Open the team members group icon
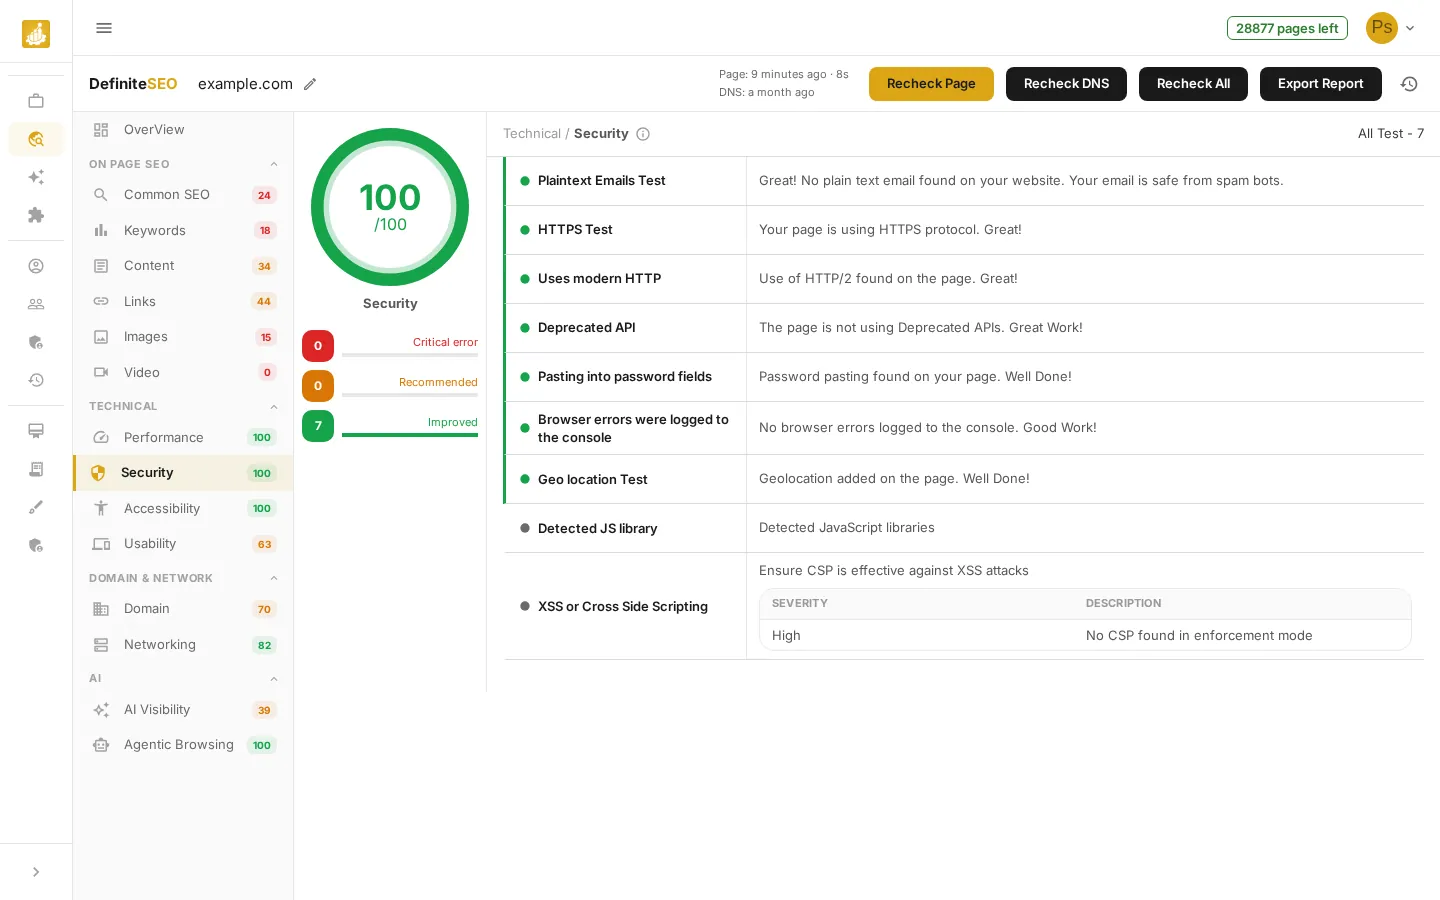 point(36,304)
